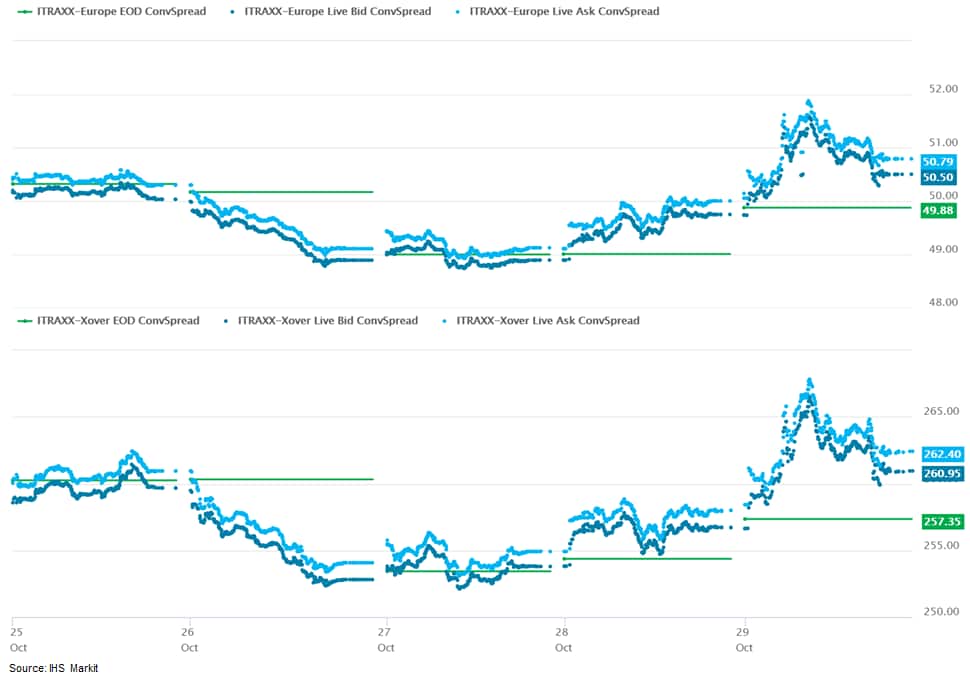Viewport: 970px width, 681px height.
Task: Click the light blue Xover Live Ask legend dot
Action: [445, 321]
